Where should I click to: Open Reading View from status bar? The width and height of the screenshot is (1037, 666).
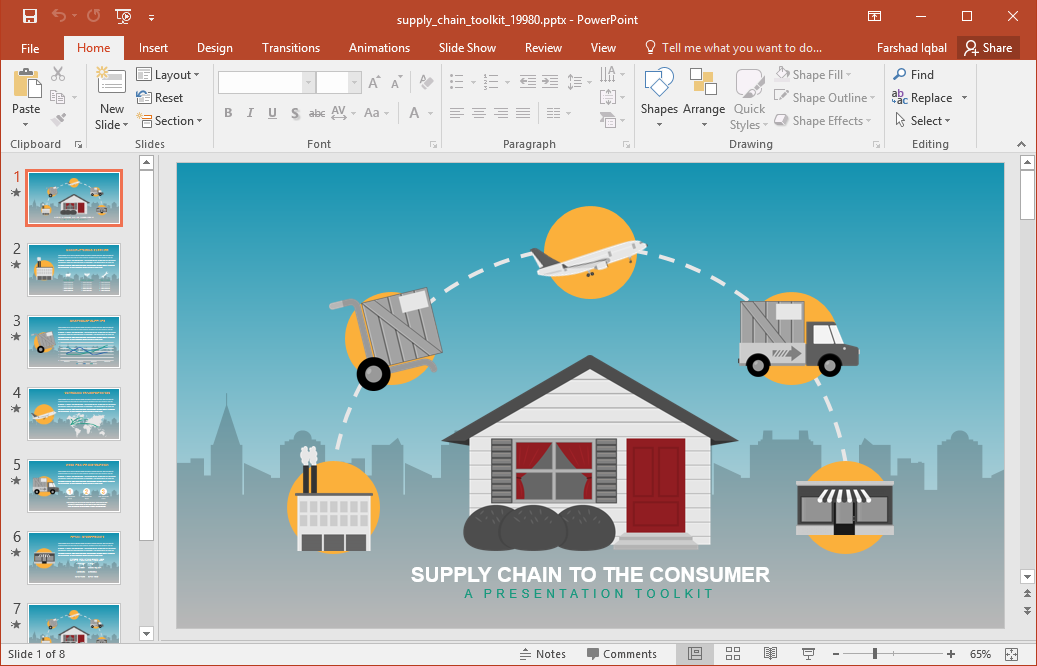(770, 654)
